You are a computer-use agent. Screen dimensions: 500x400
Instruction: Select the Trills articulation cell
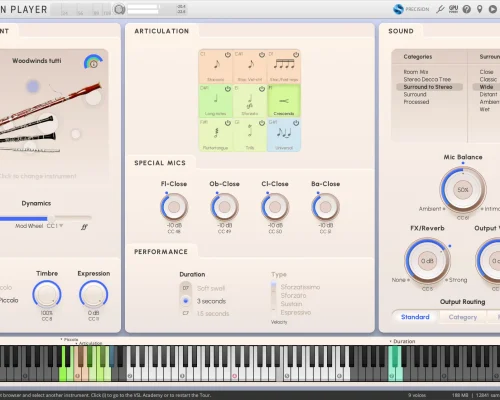(x=250, y=135)
